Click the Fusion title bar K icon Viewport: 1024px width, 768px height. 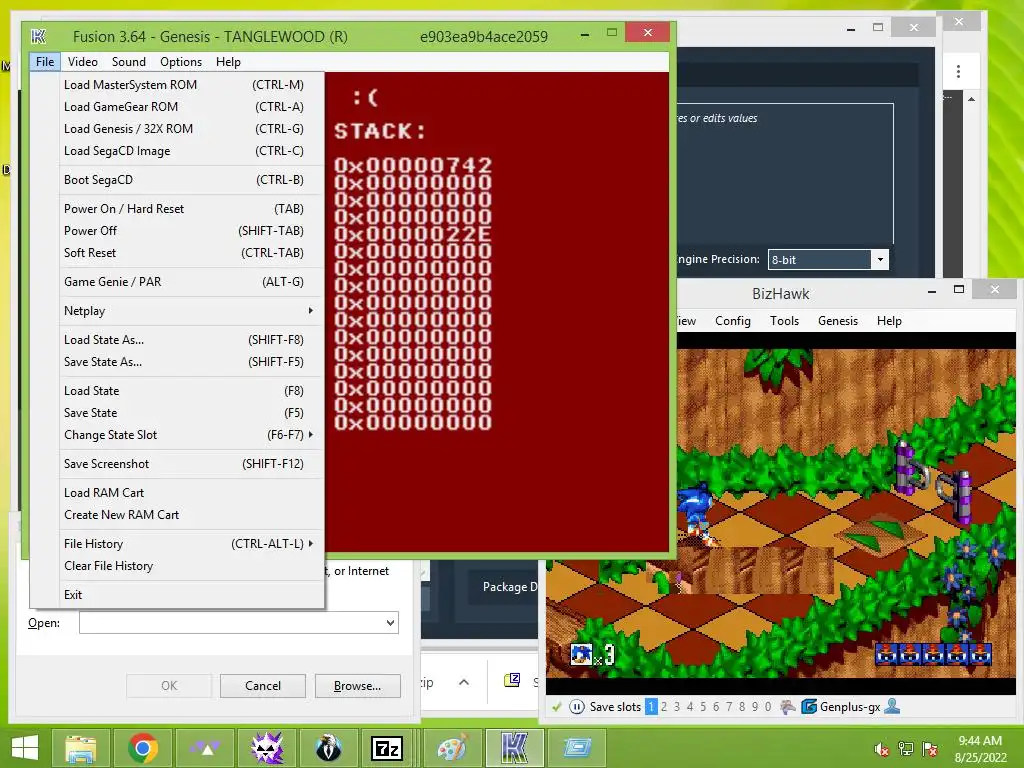point(39,37)
